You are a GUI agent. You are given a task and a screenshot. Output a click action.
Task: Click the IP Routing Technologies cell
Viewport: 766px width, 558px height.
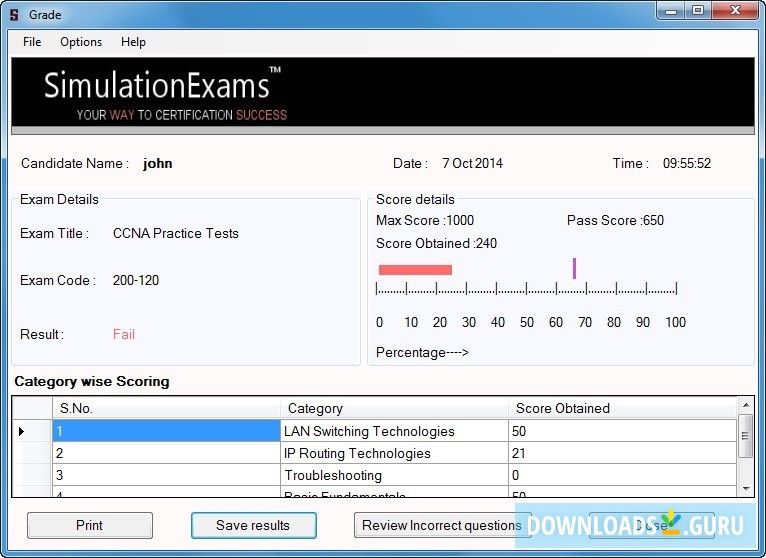point(394,453)
